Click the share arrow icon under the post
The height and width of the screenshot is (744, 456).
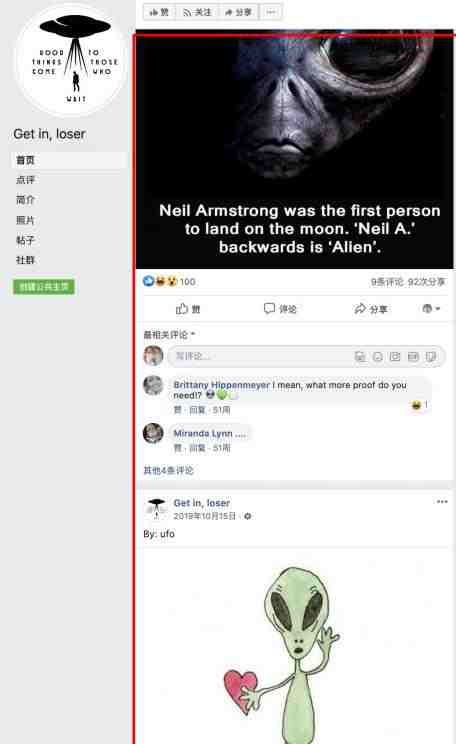pos(360,309)
